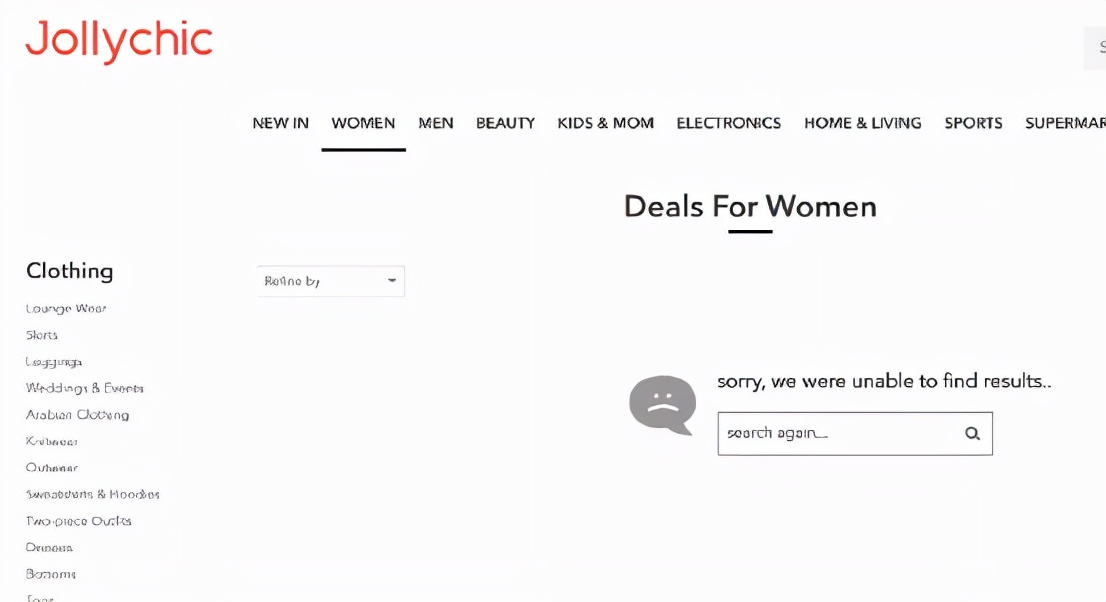The height and width of the screenshot is (602, 1106).
Task: Open the BEAUTY category
Action: click(505, 123)
